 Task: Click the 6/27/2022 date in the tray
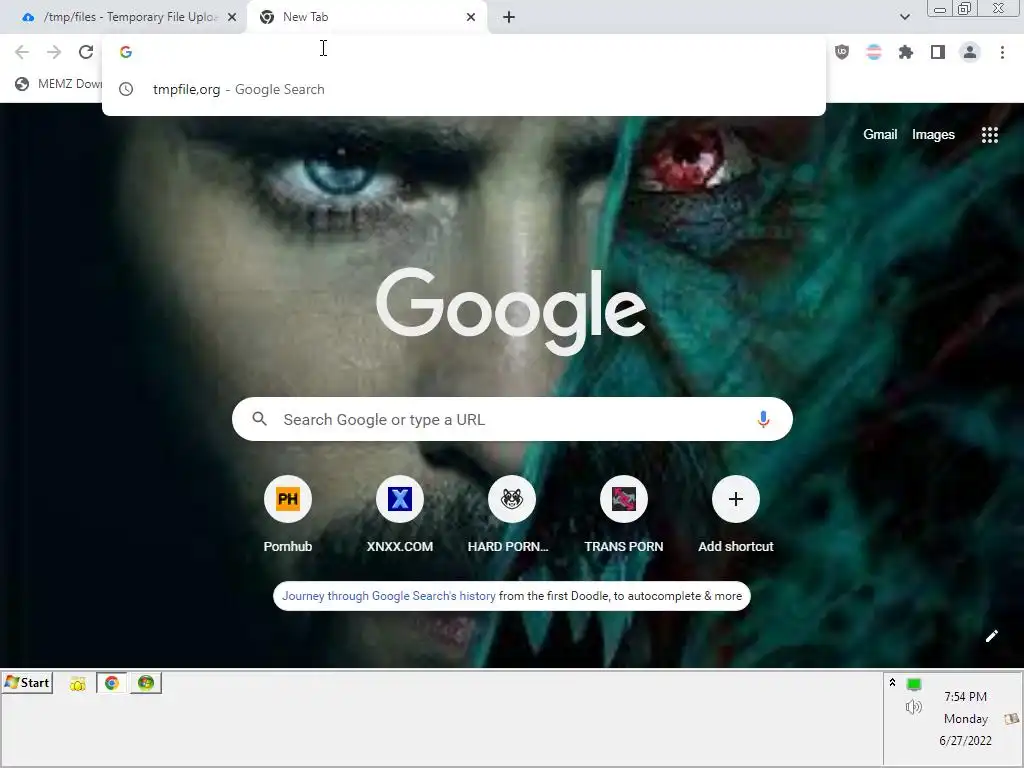965,741
